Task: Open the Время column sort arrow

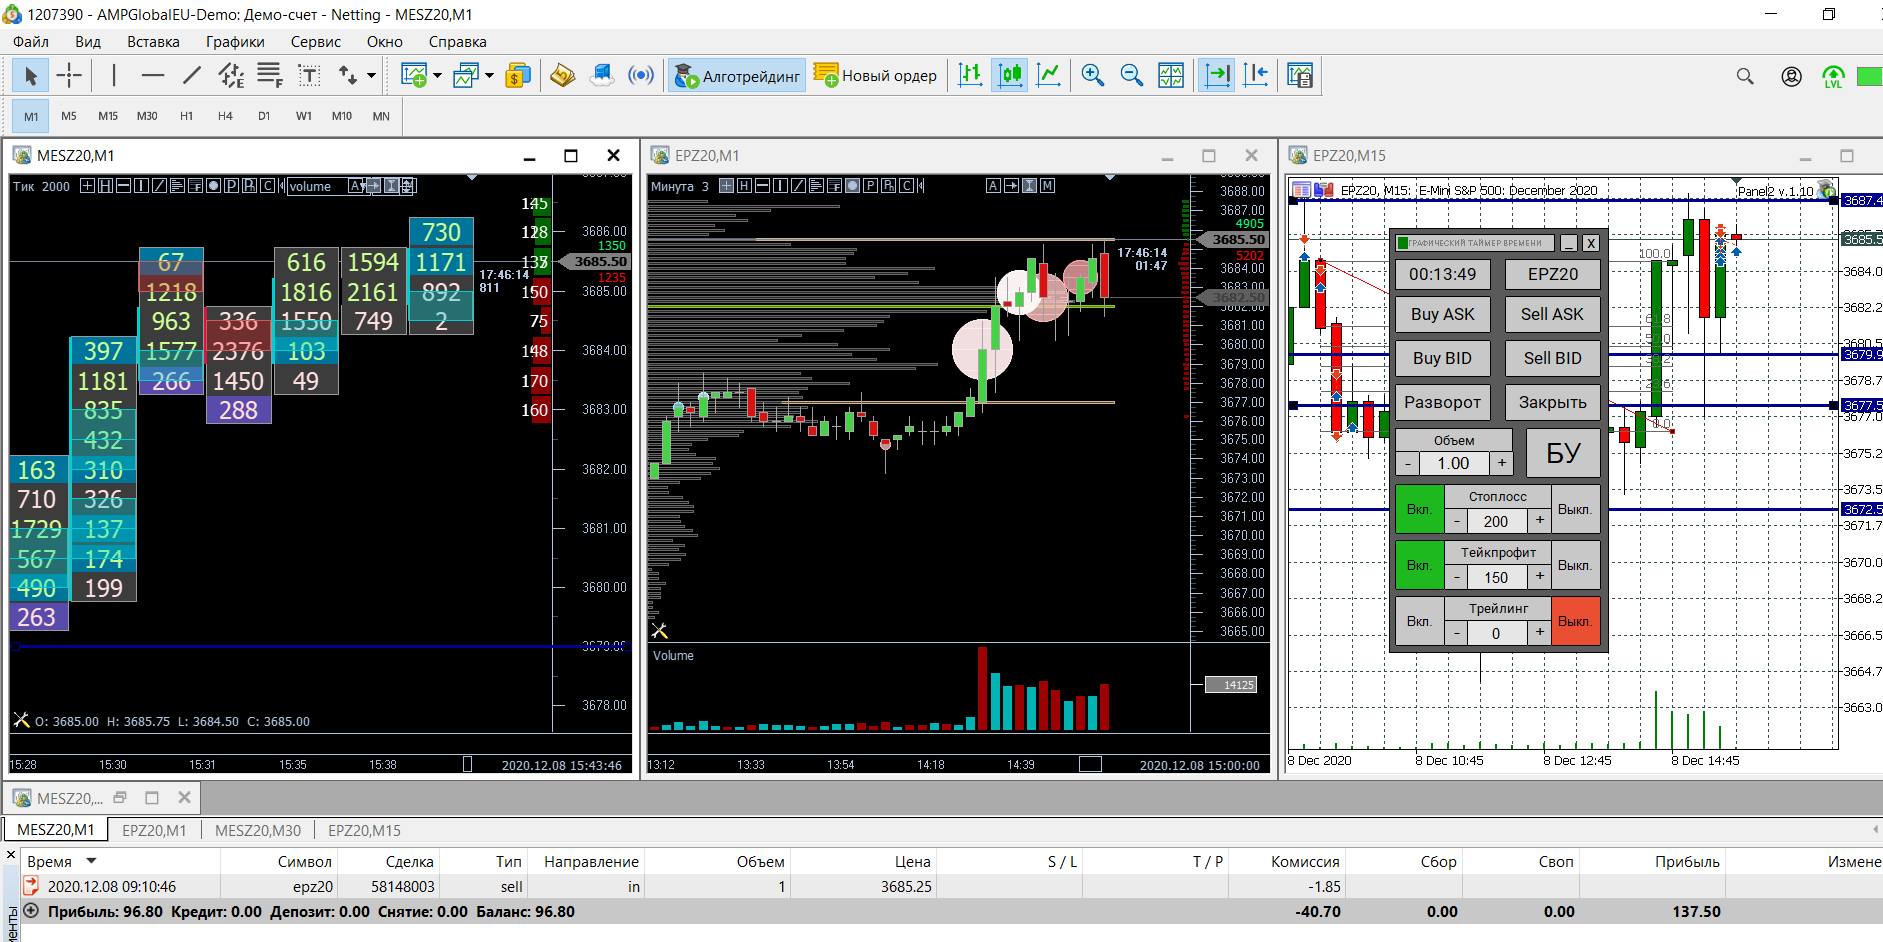Action: tap(91, 861)
